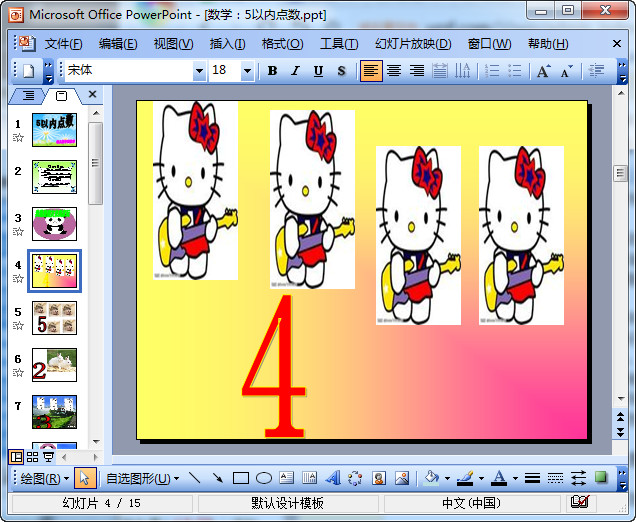Open the 格式(O) menu
The image size is (636, 522).
point(282,44)
